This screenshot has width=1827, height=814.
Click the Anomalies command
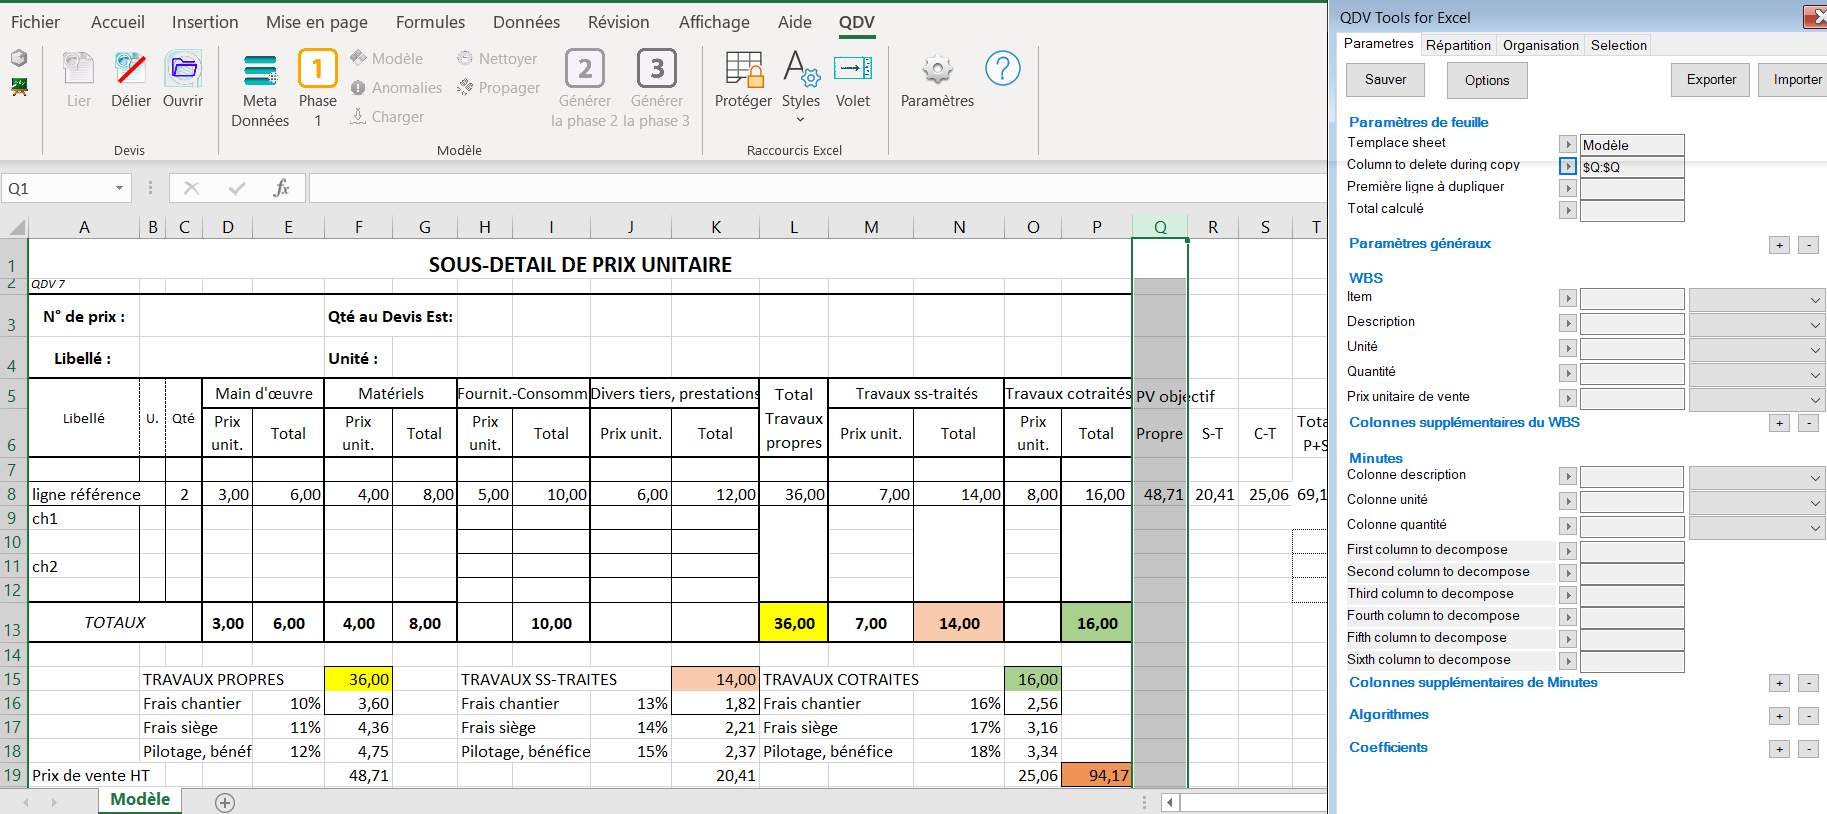[396, 88]
